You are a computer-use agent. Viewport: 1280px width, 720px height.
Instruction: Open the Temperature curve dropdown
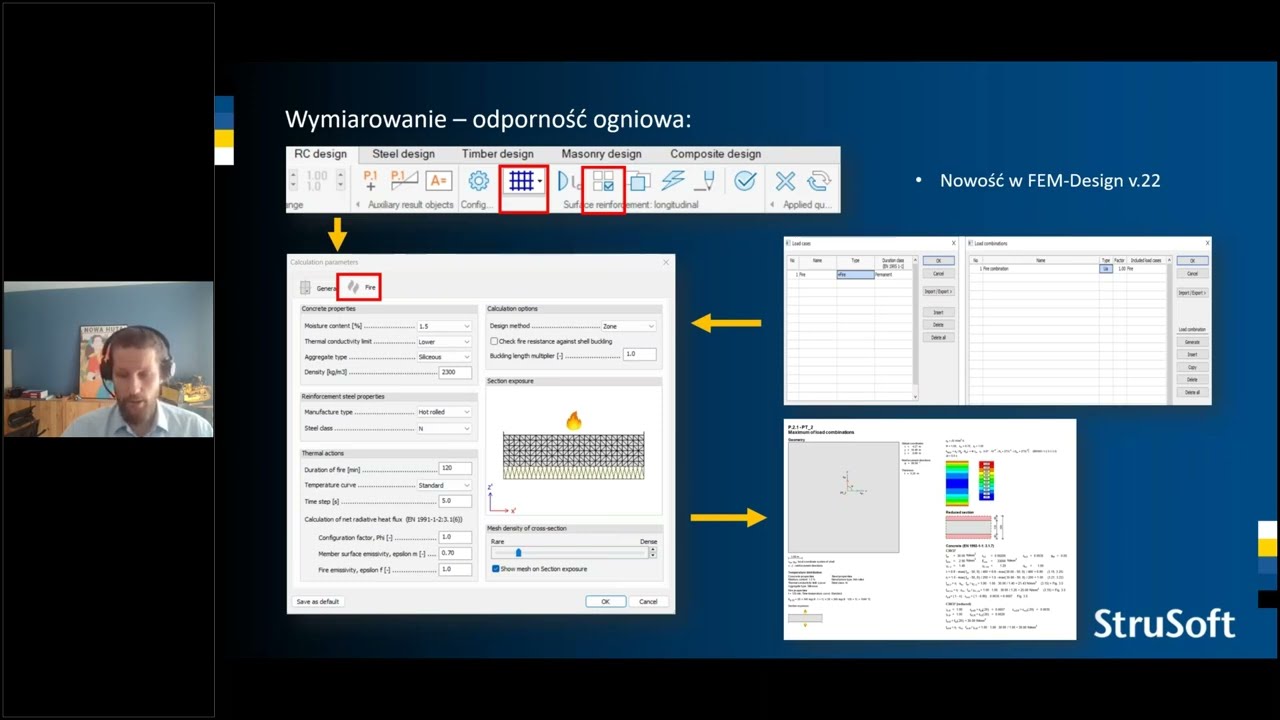tap(444, 485)
